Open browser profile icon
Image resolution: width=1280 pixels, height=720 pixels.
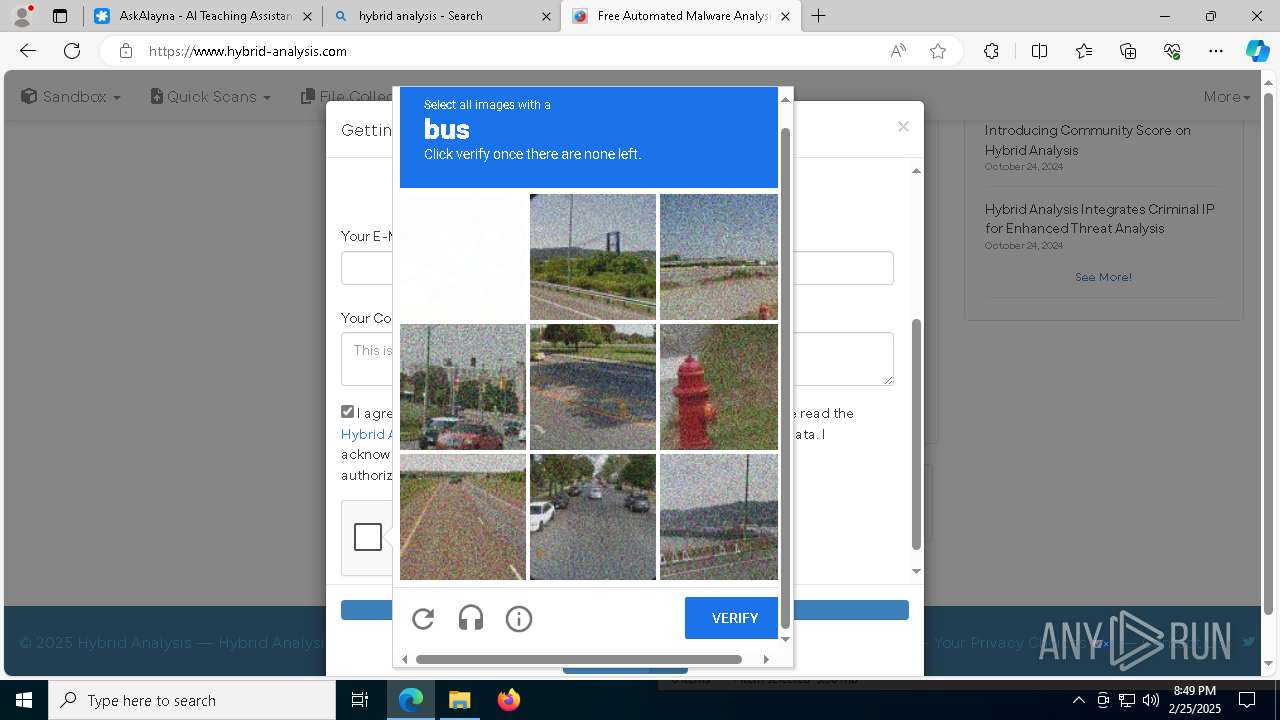point(21,16)
